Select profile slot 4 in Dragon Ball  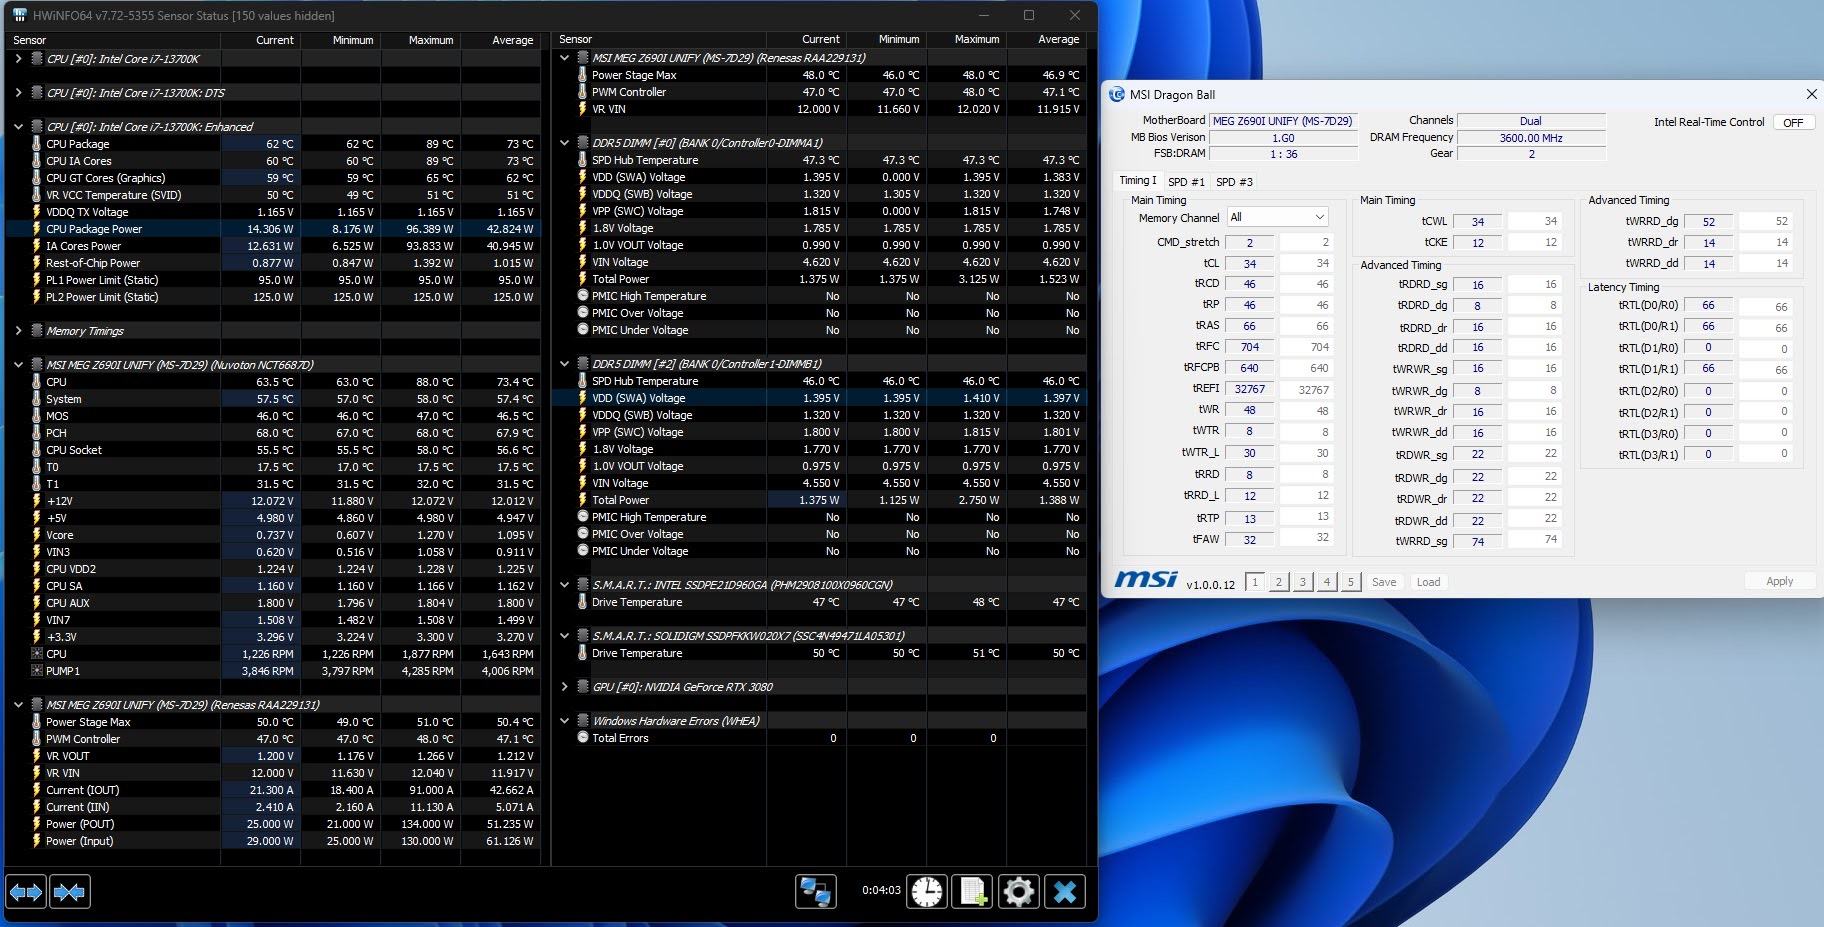point(1327,582)
